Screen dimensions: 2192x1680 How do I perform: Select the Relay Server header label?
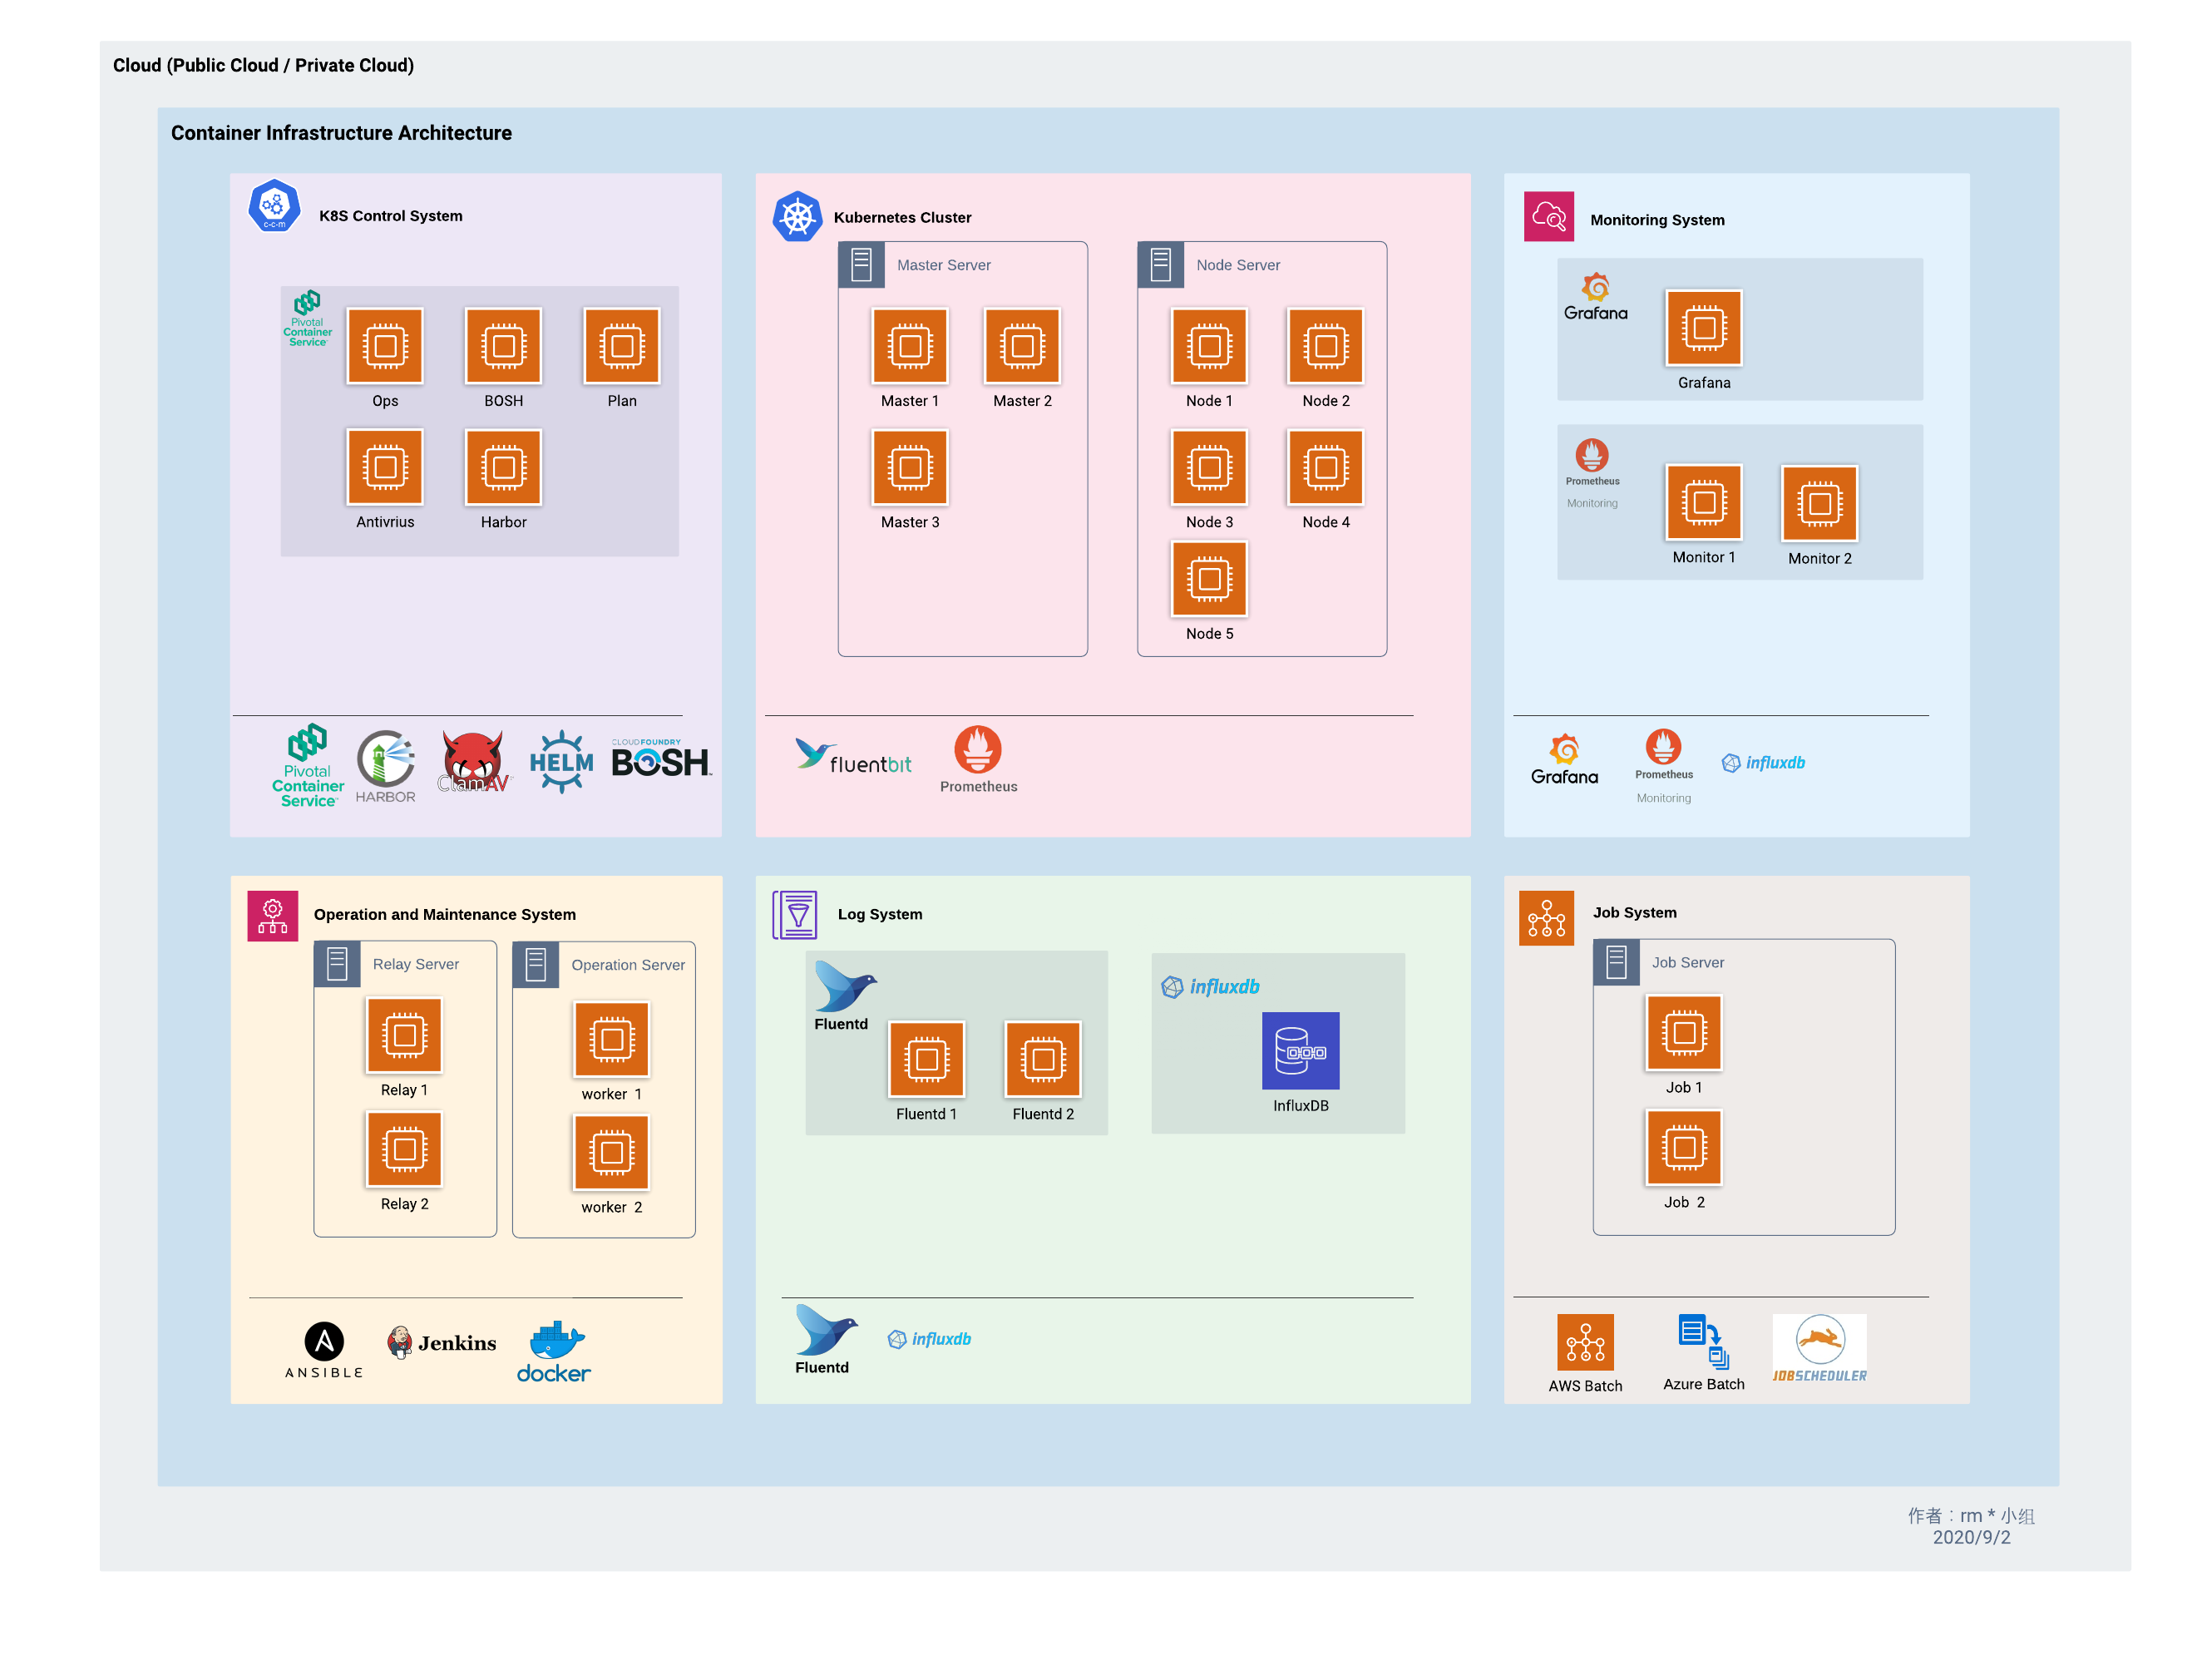pos(416,964)
